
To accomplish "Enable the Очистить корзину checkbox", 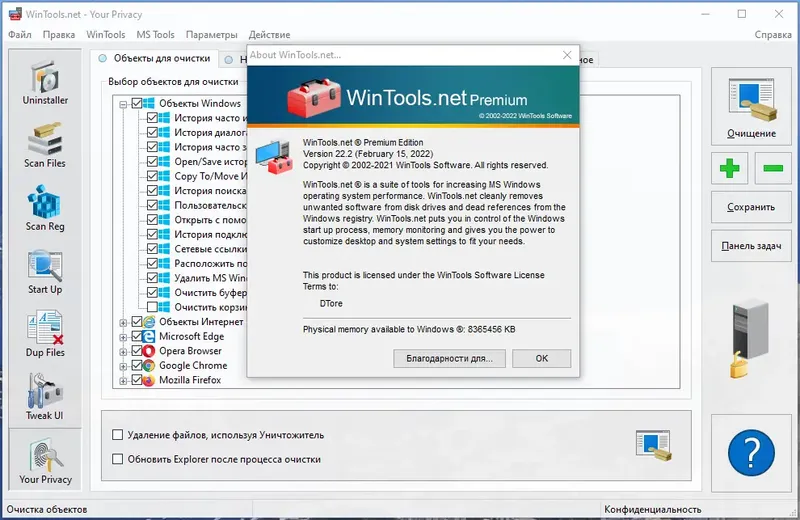I will tap(152, 307).
